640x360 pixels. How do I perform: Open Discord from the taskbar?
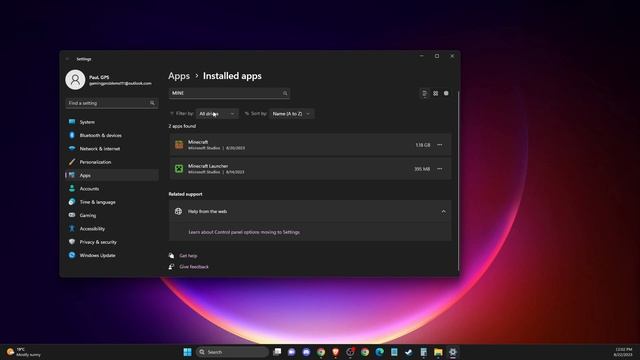point(306,352)
